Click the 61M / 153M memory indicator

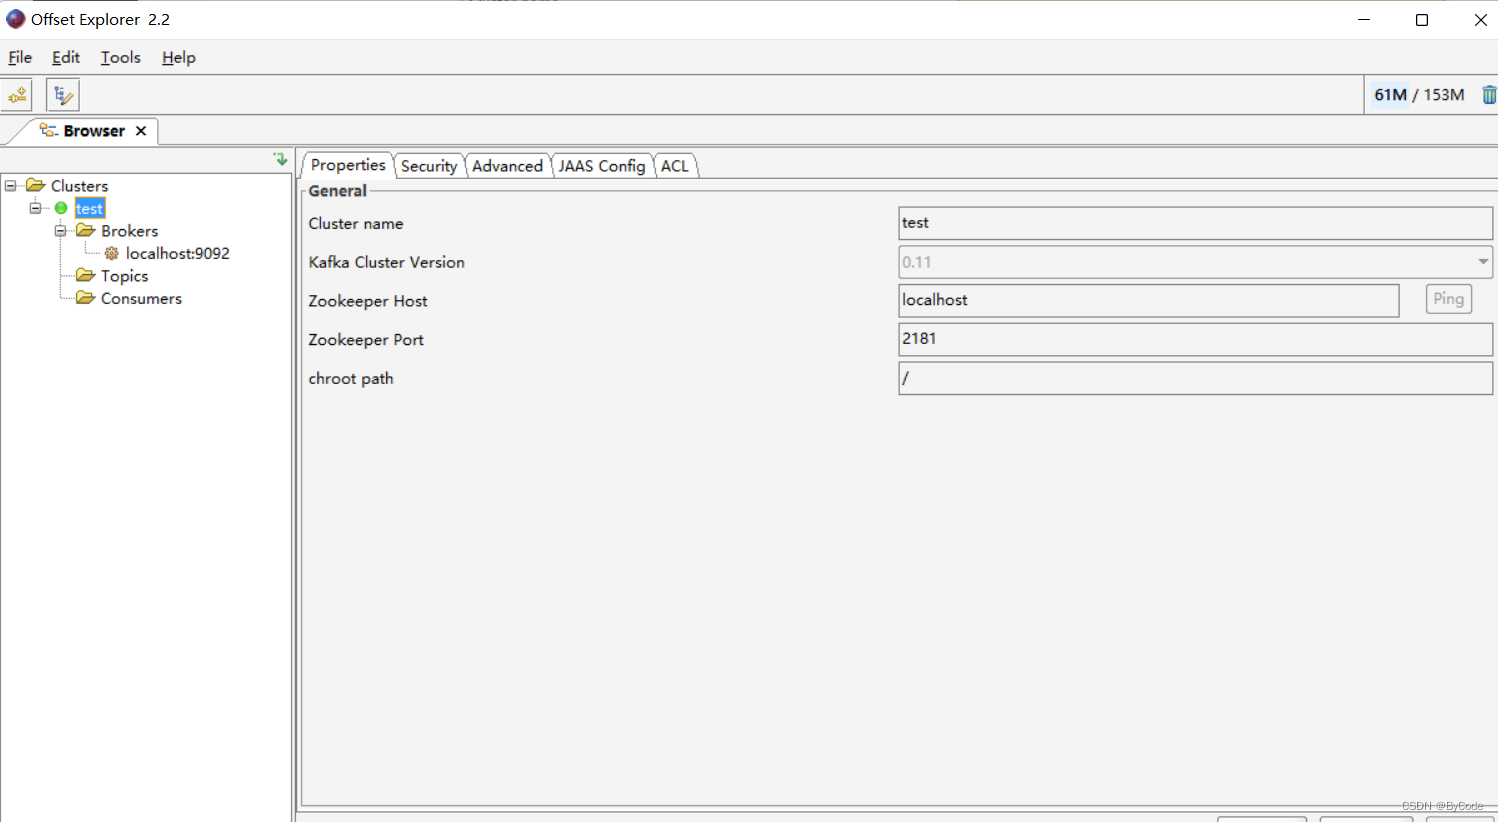[x=1419, y=95]
